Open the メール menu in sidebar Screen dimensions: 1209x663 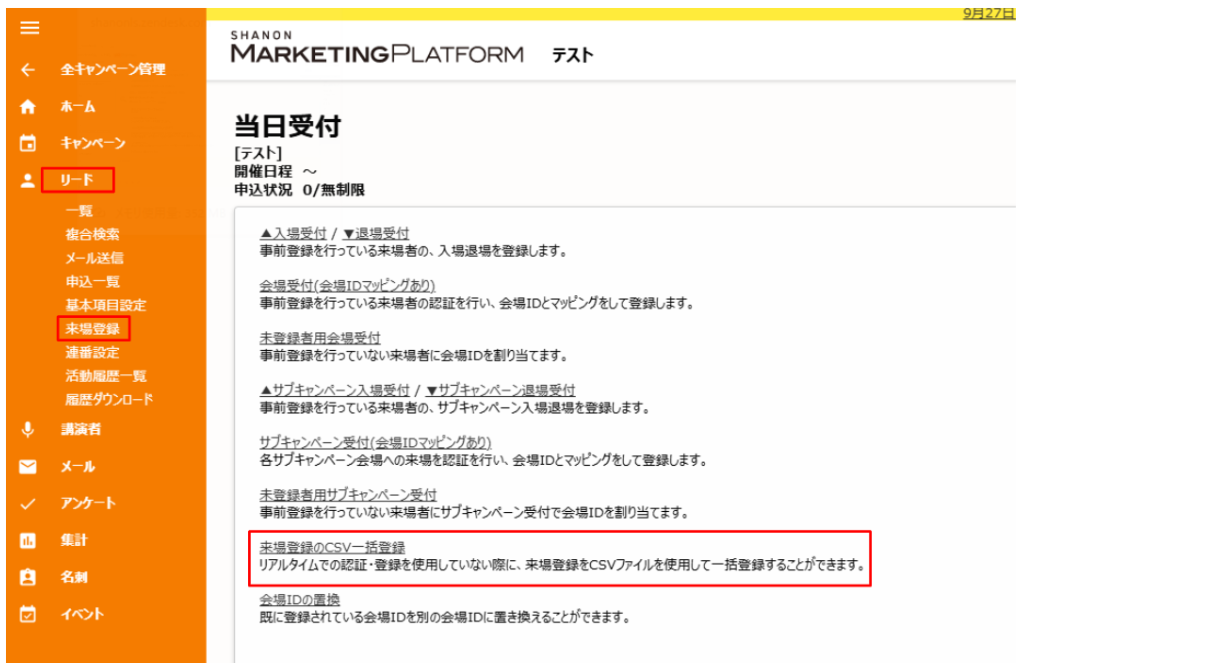tap(78, 467)
